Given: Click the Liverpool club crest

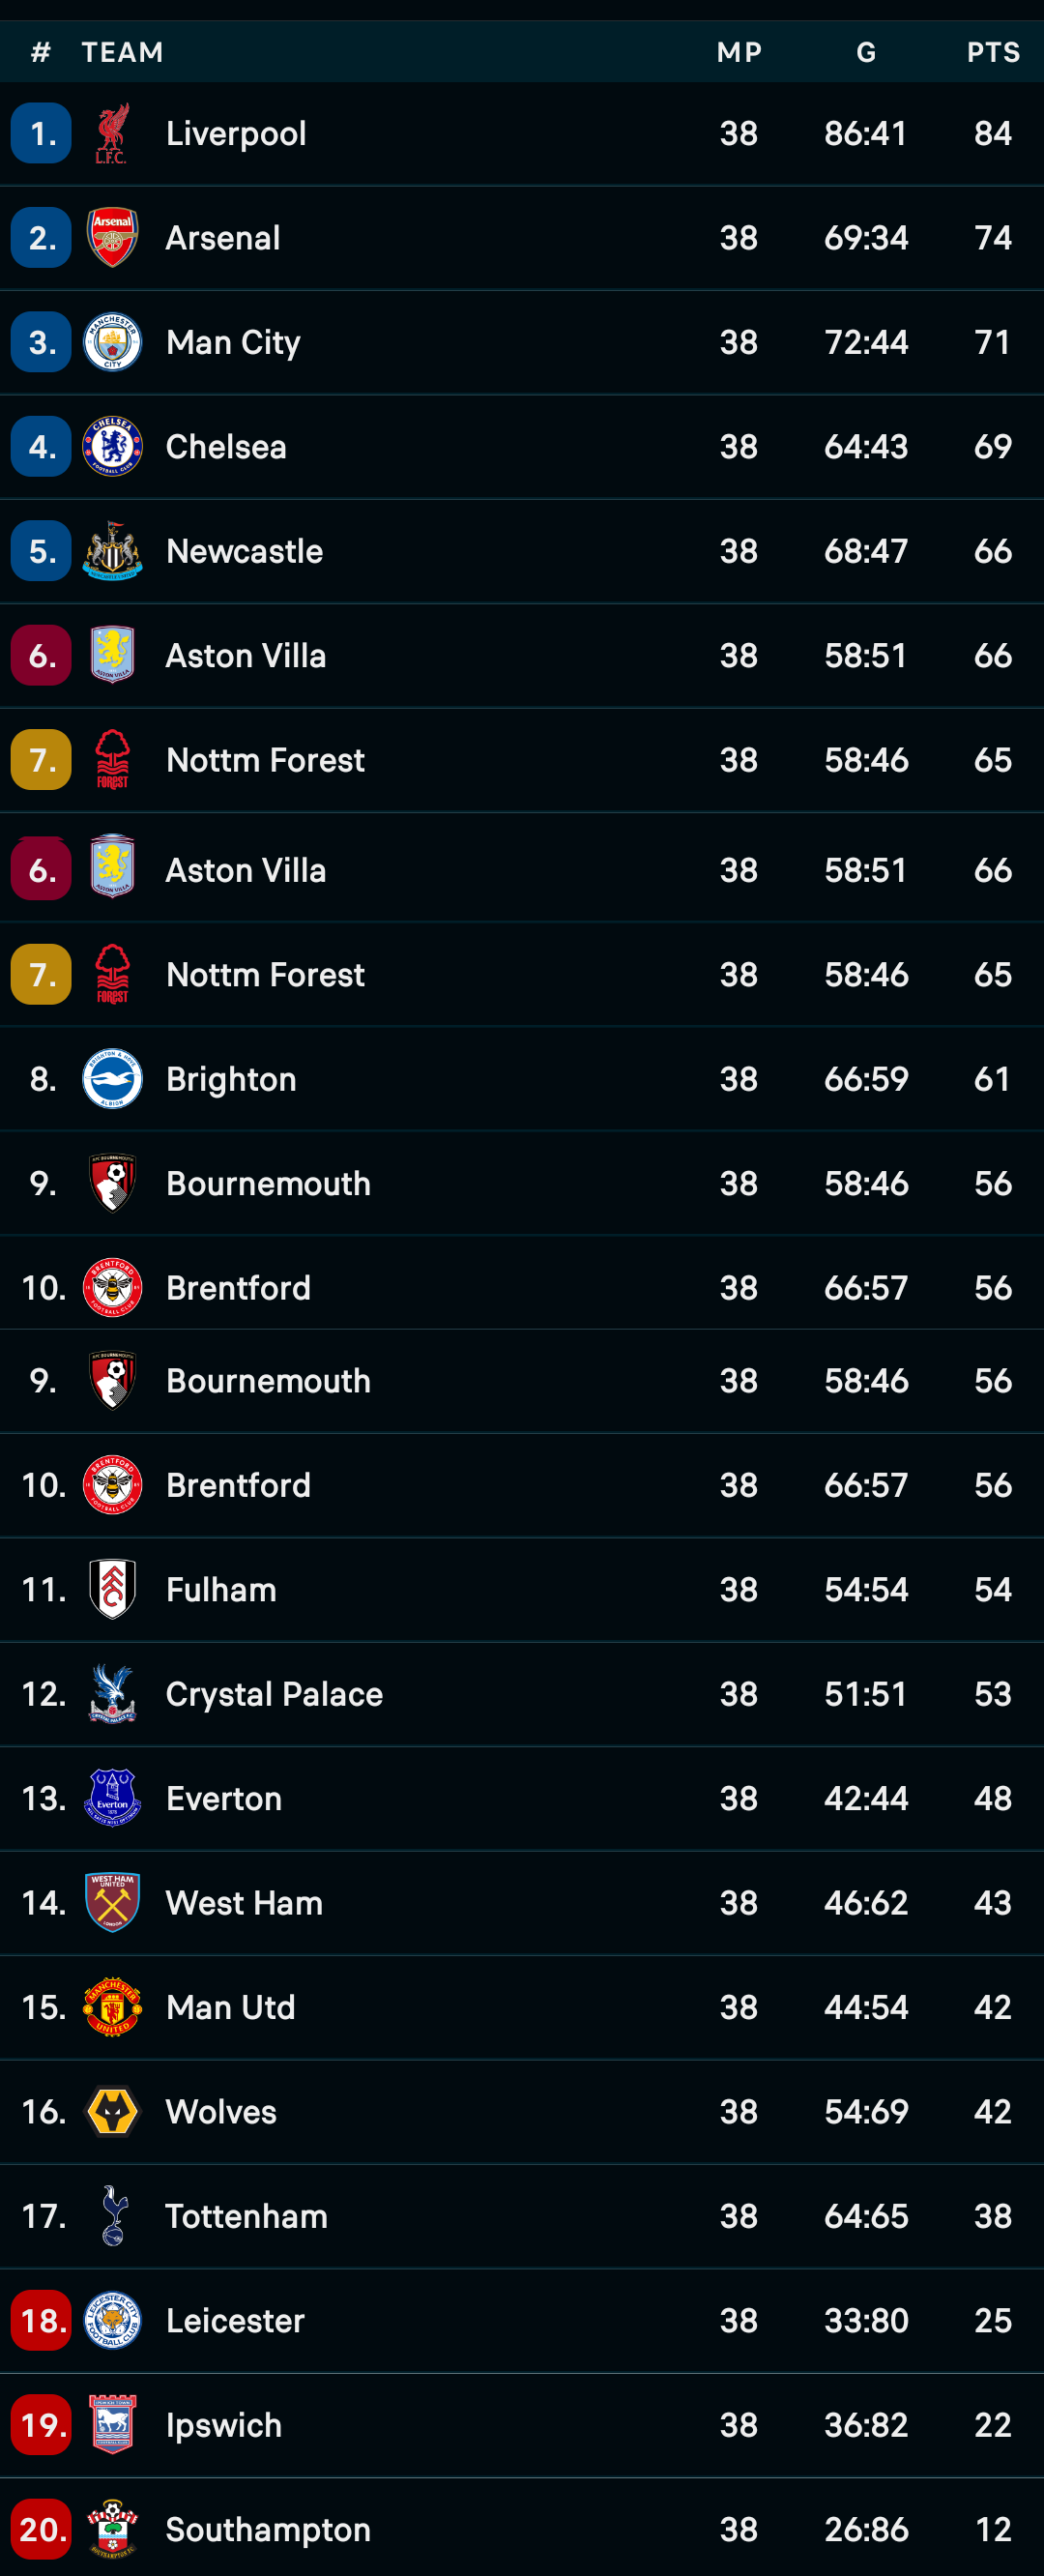Looking at the screenshot, I should point(112,133).
